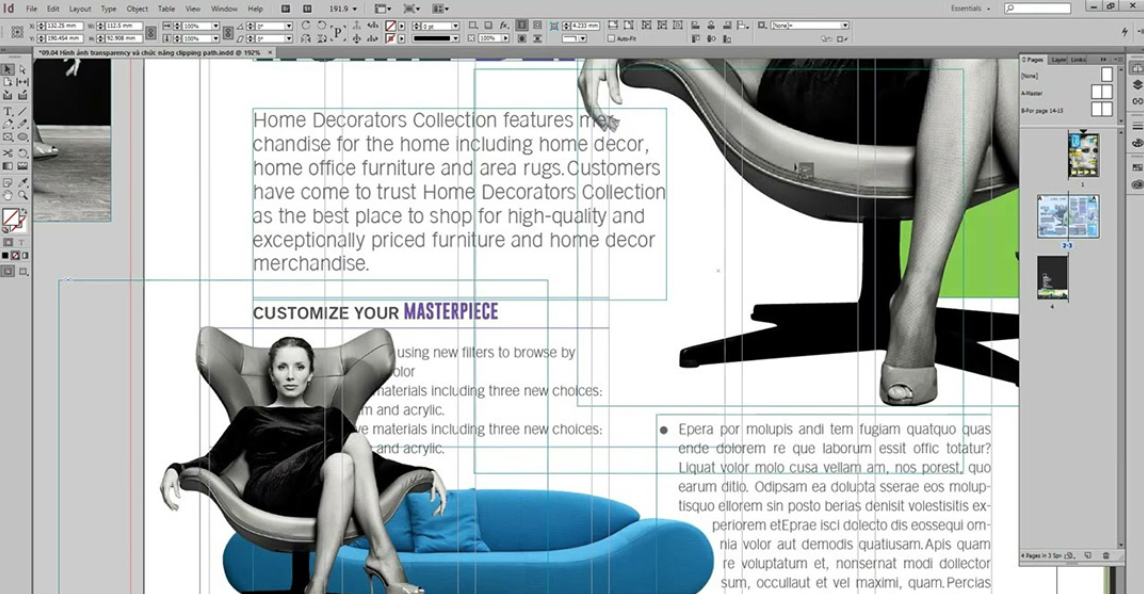Open the zoom level 191.9 dropdown
This screenshot has width=1144, height=594.
click(x=355, y=9)
